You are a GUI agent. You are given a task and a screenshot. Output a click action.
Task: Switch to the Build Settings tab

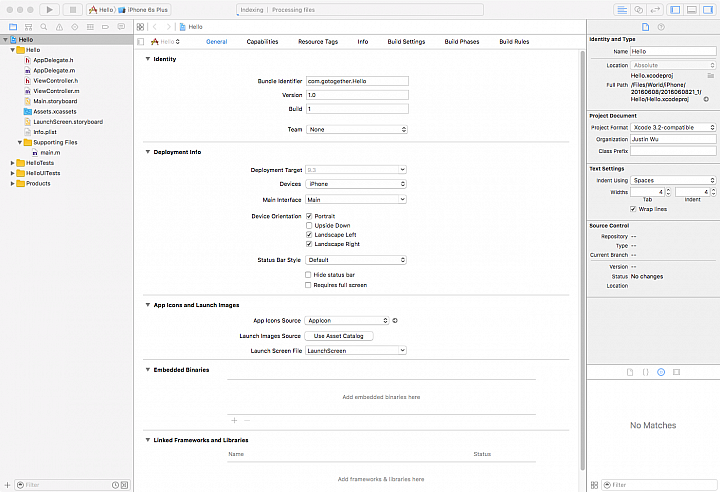tap(406, 42)
